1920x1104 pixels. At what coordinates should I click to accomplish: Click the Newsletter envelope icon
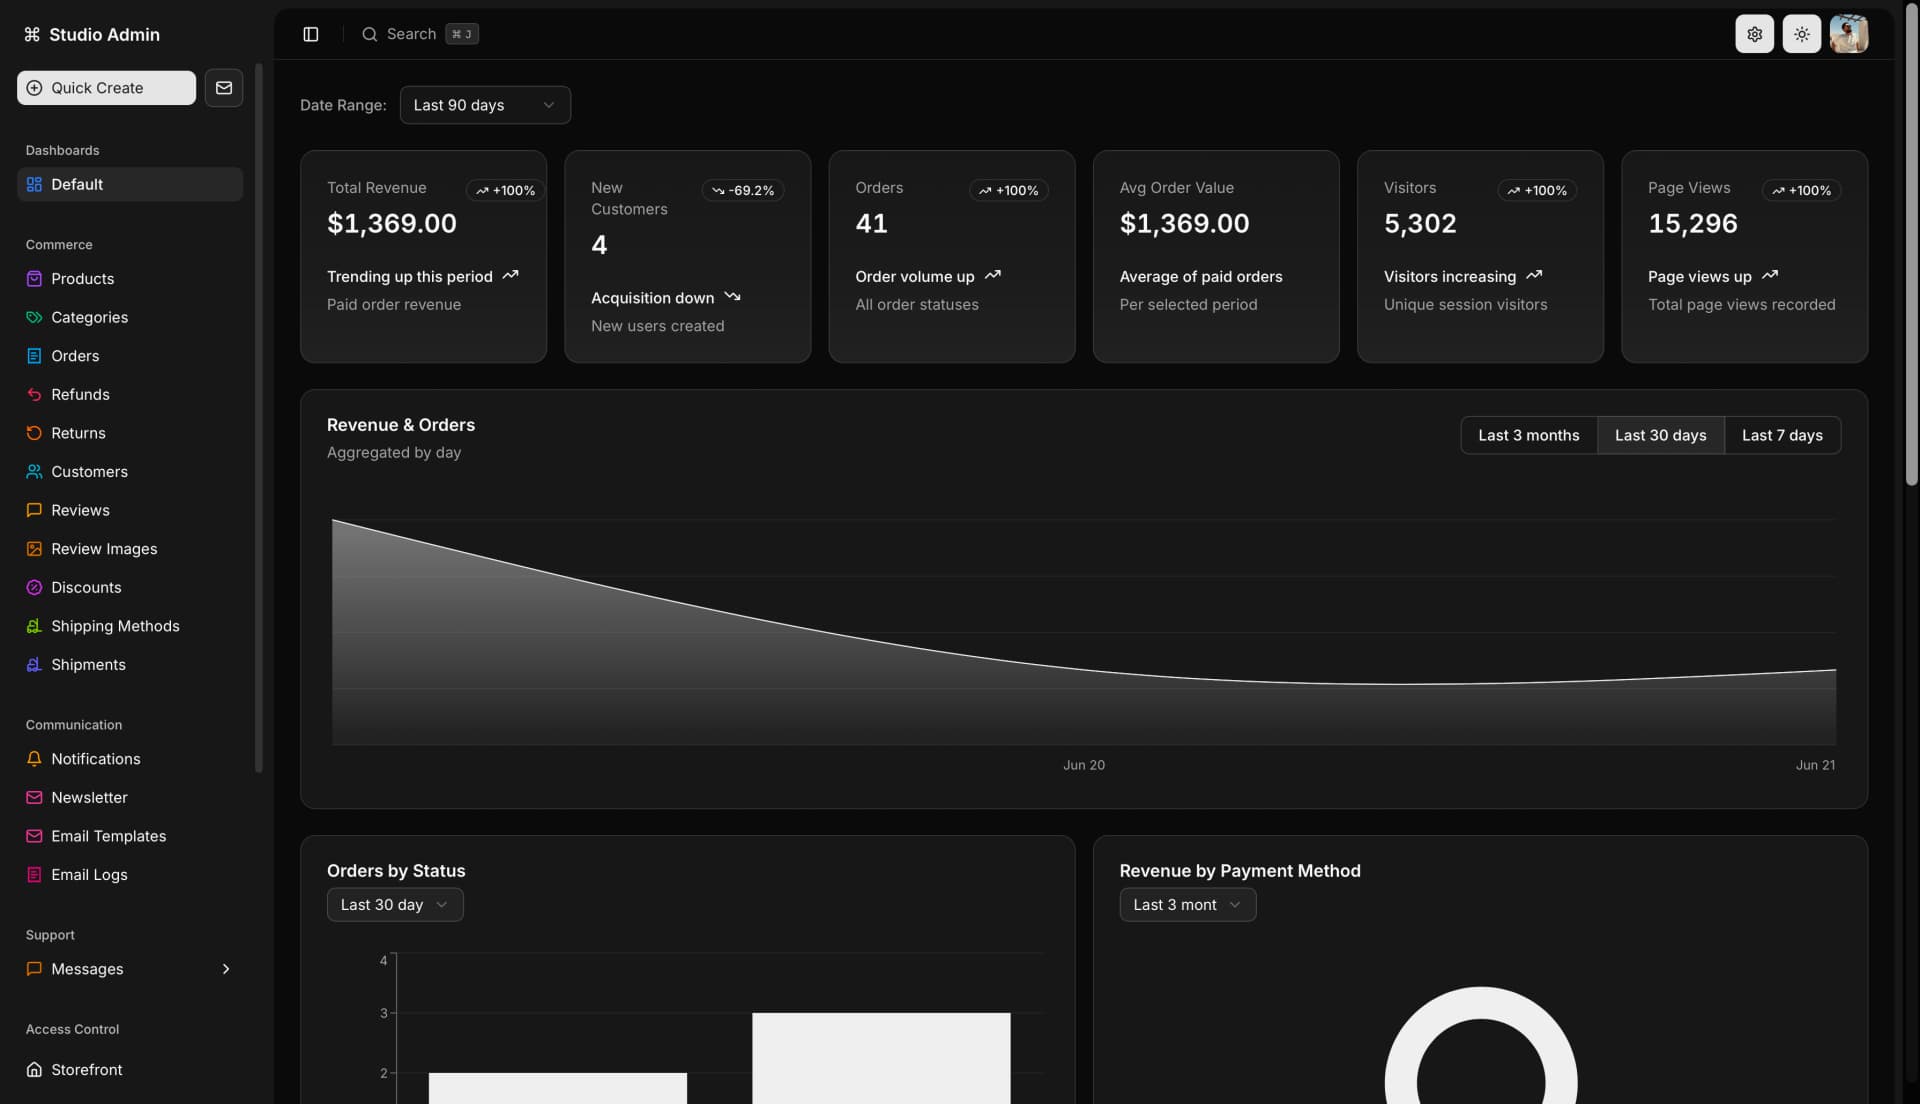point(34,798)
